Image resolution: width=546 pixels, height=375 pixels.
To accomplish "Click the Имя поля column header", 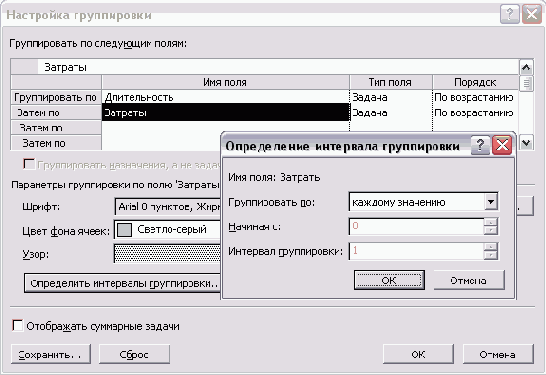I will [225, 82].
